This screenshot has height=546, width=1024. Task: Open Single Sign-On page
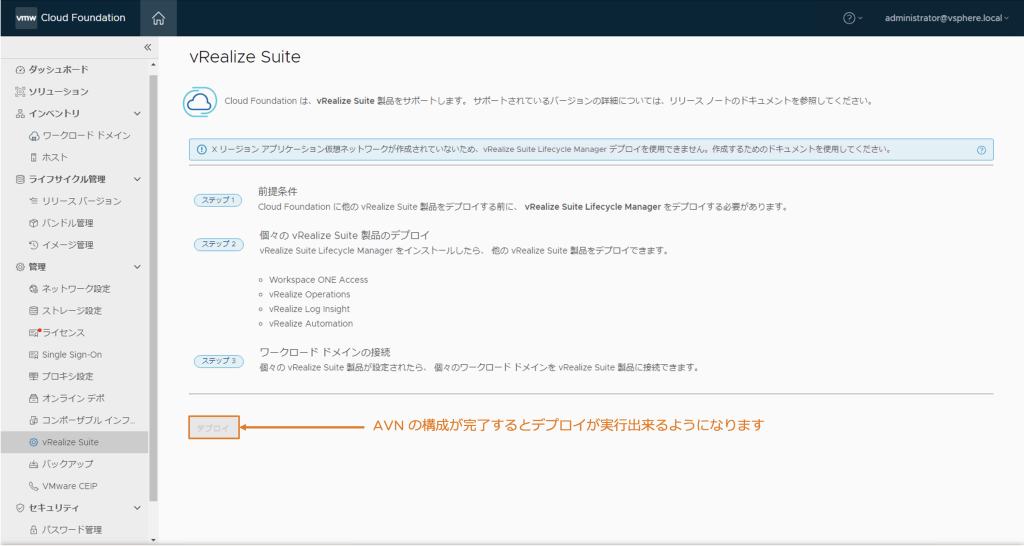72,355
